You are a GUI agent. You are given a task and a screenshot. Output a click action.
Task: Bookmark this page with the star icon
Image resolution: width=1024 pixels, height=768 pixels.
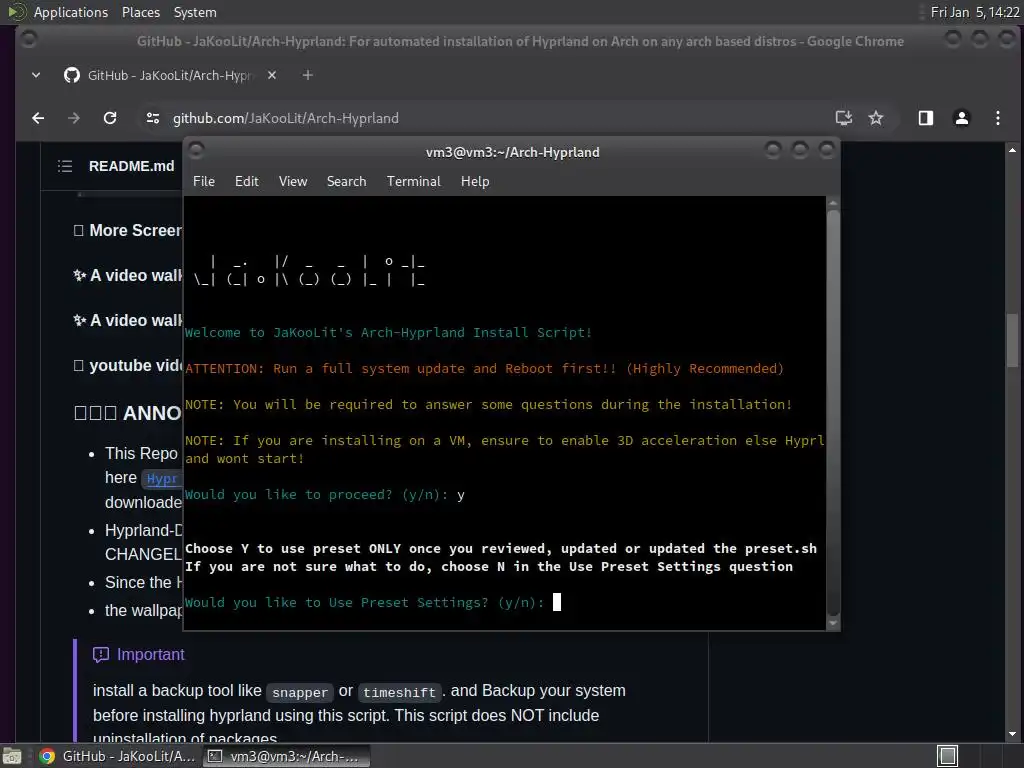tap(876, 118)
